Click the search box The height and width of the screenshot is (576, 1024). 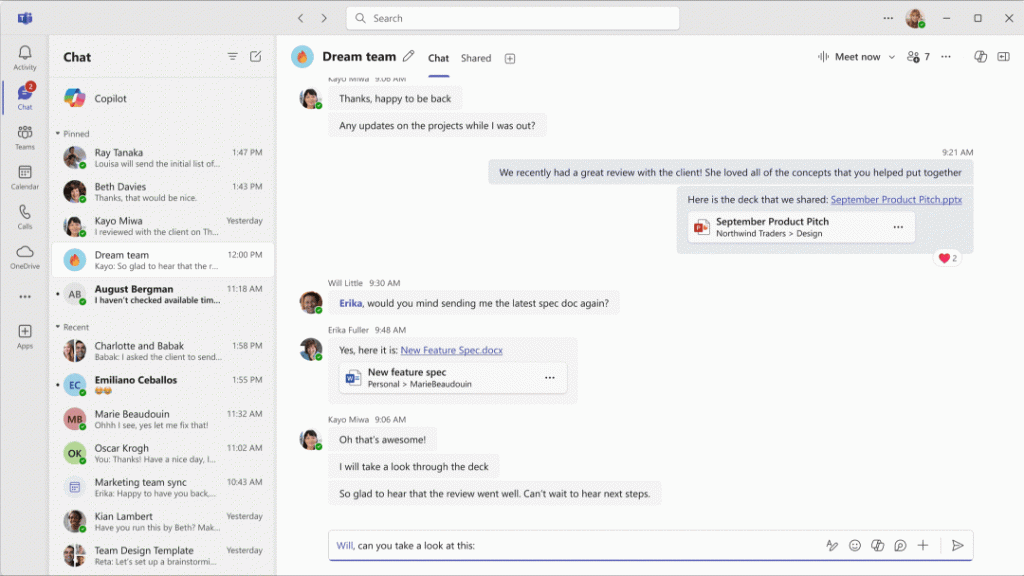click(513, 18)
